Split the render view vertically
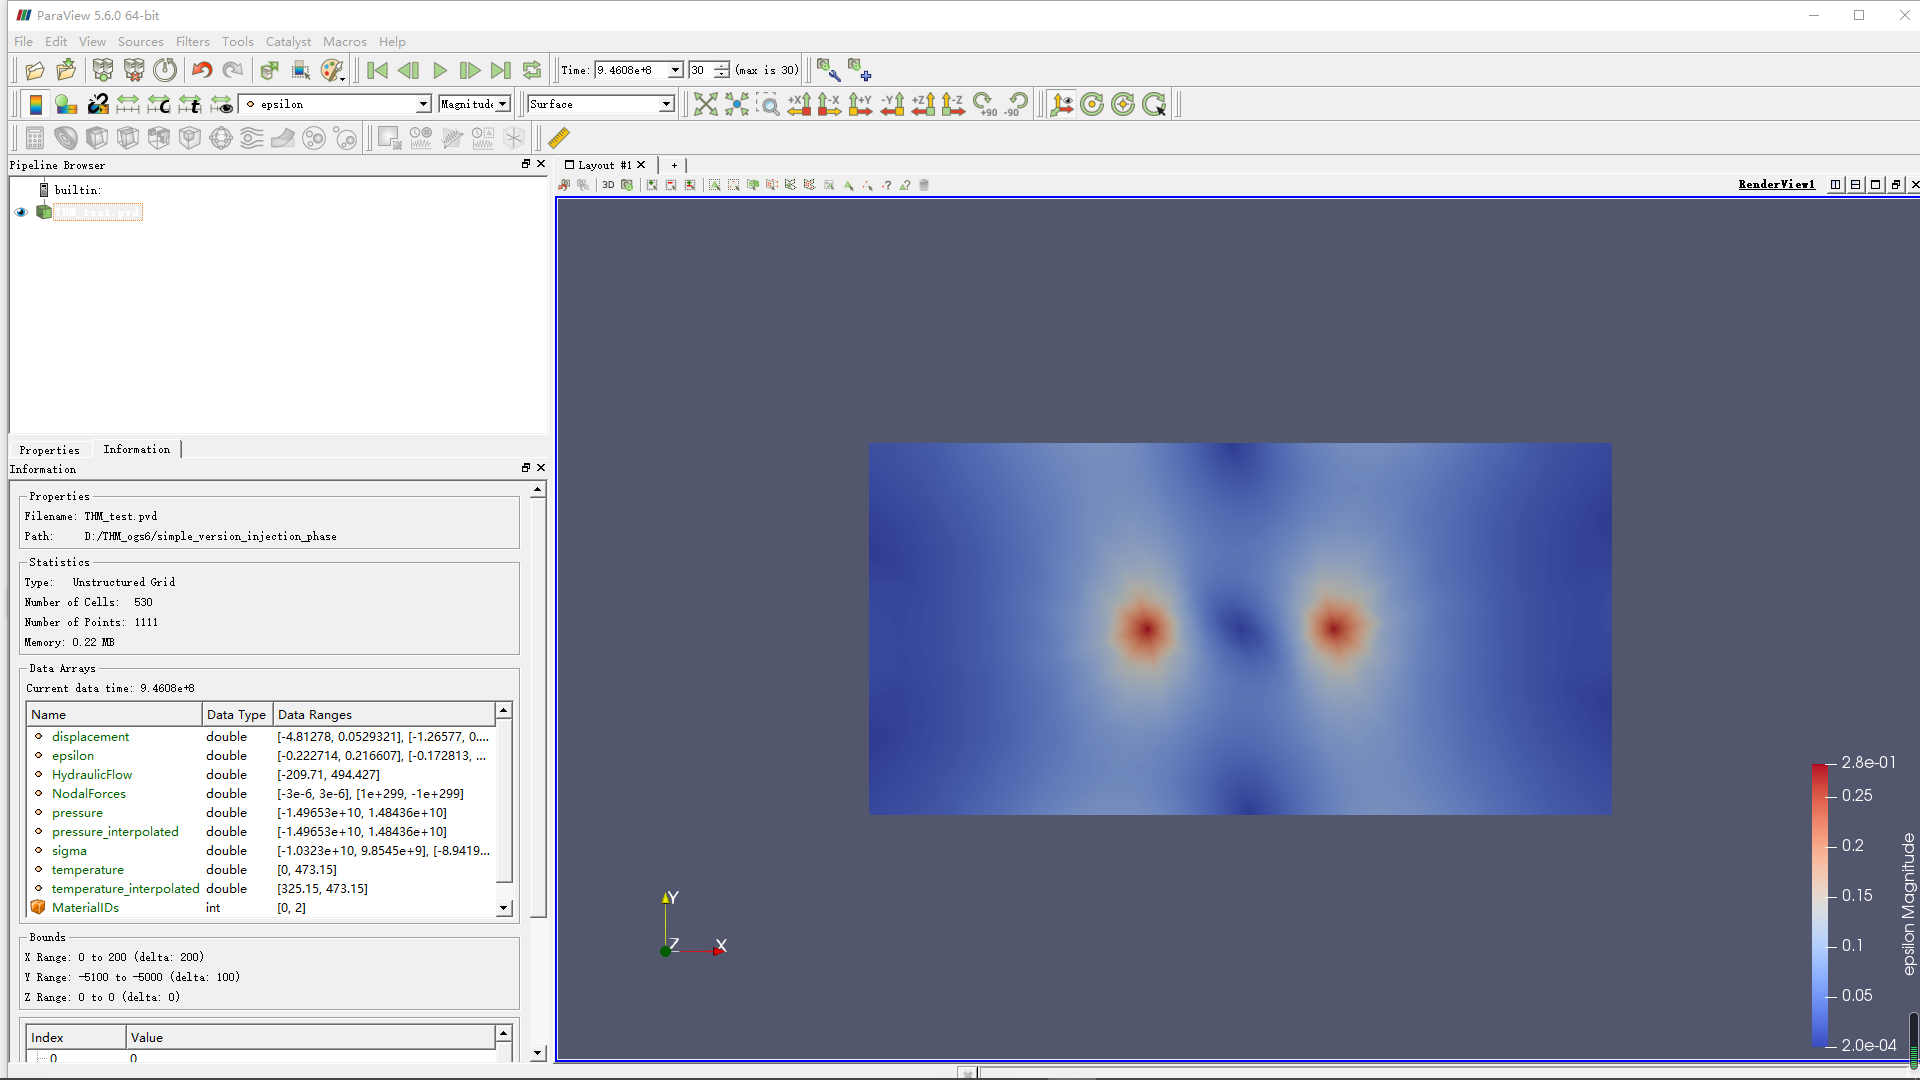The image size is (1920, 1080). [1855, 184]
